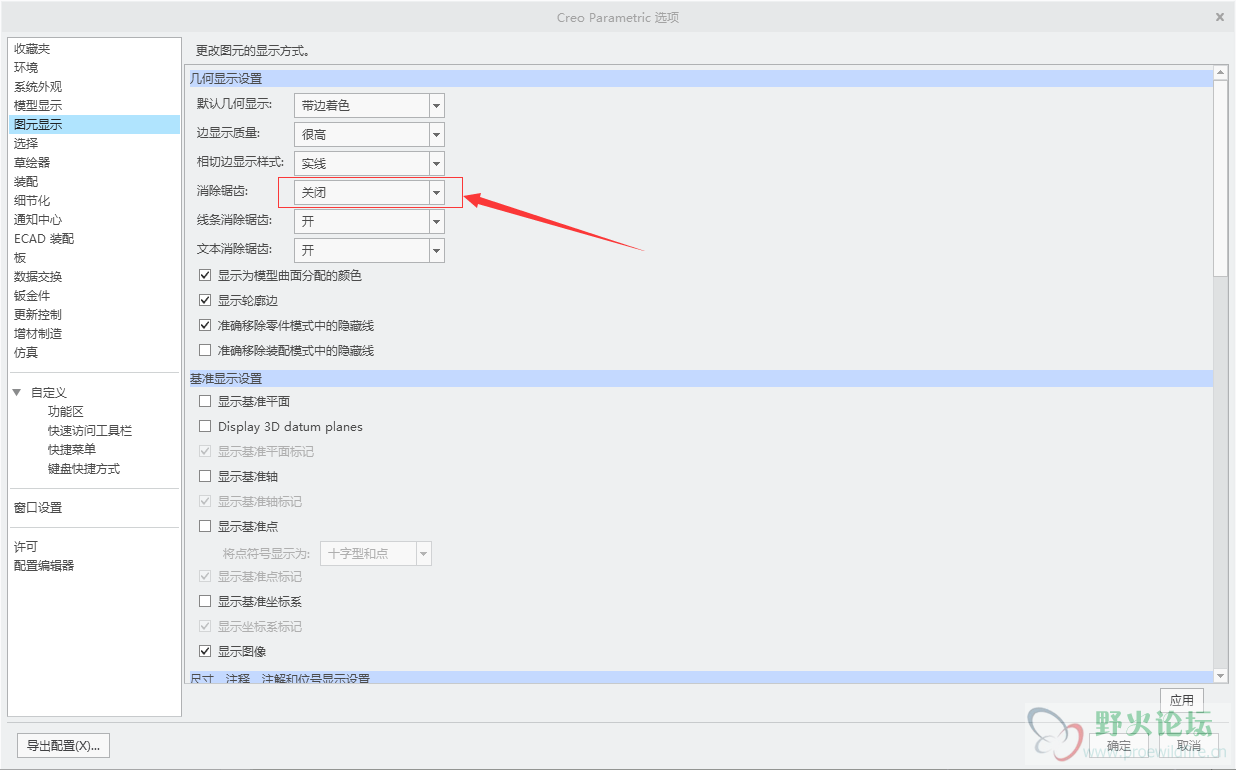Open 窗口设置 page
The width and height of the screenshot is (1236, 770).
pos(38,508)
